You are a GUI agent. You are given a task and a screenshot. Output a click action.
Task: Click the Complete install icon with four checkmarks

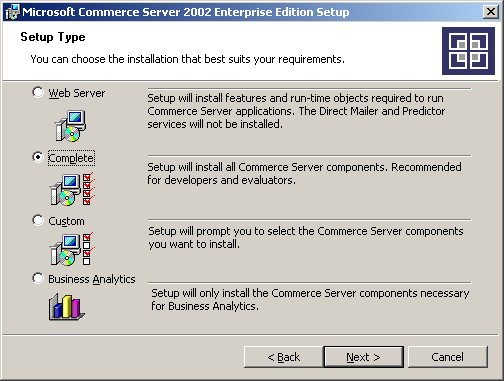(72, 189)
